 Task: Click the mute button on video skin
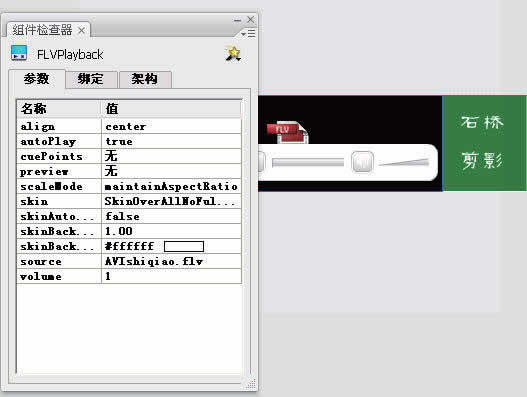pyautogui.click(x=362, y=162)
